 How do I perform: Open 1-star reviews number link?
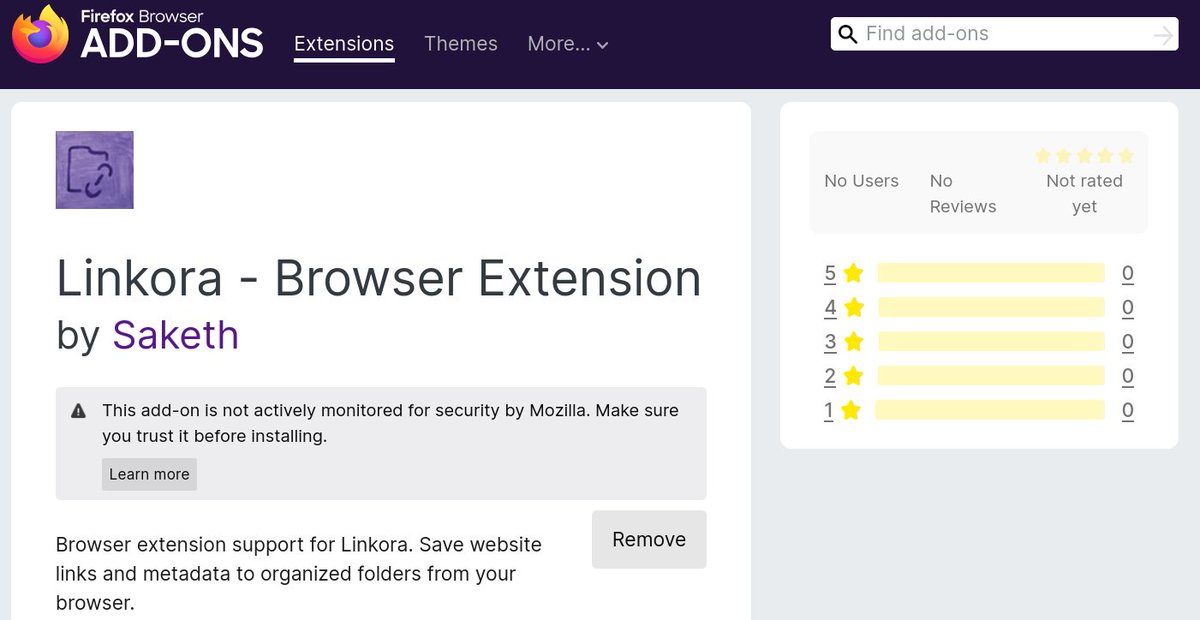829,410
